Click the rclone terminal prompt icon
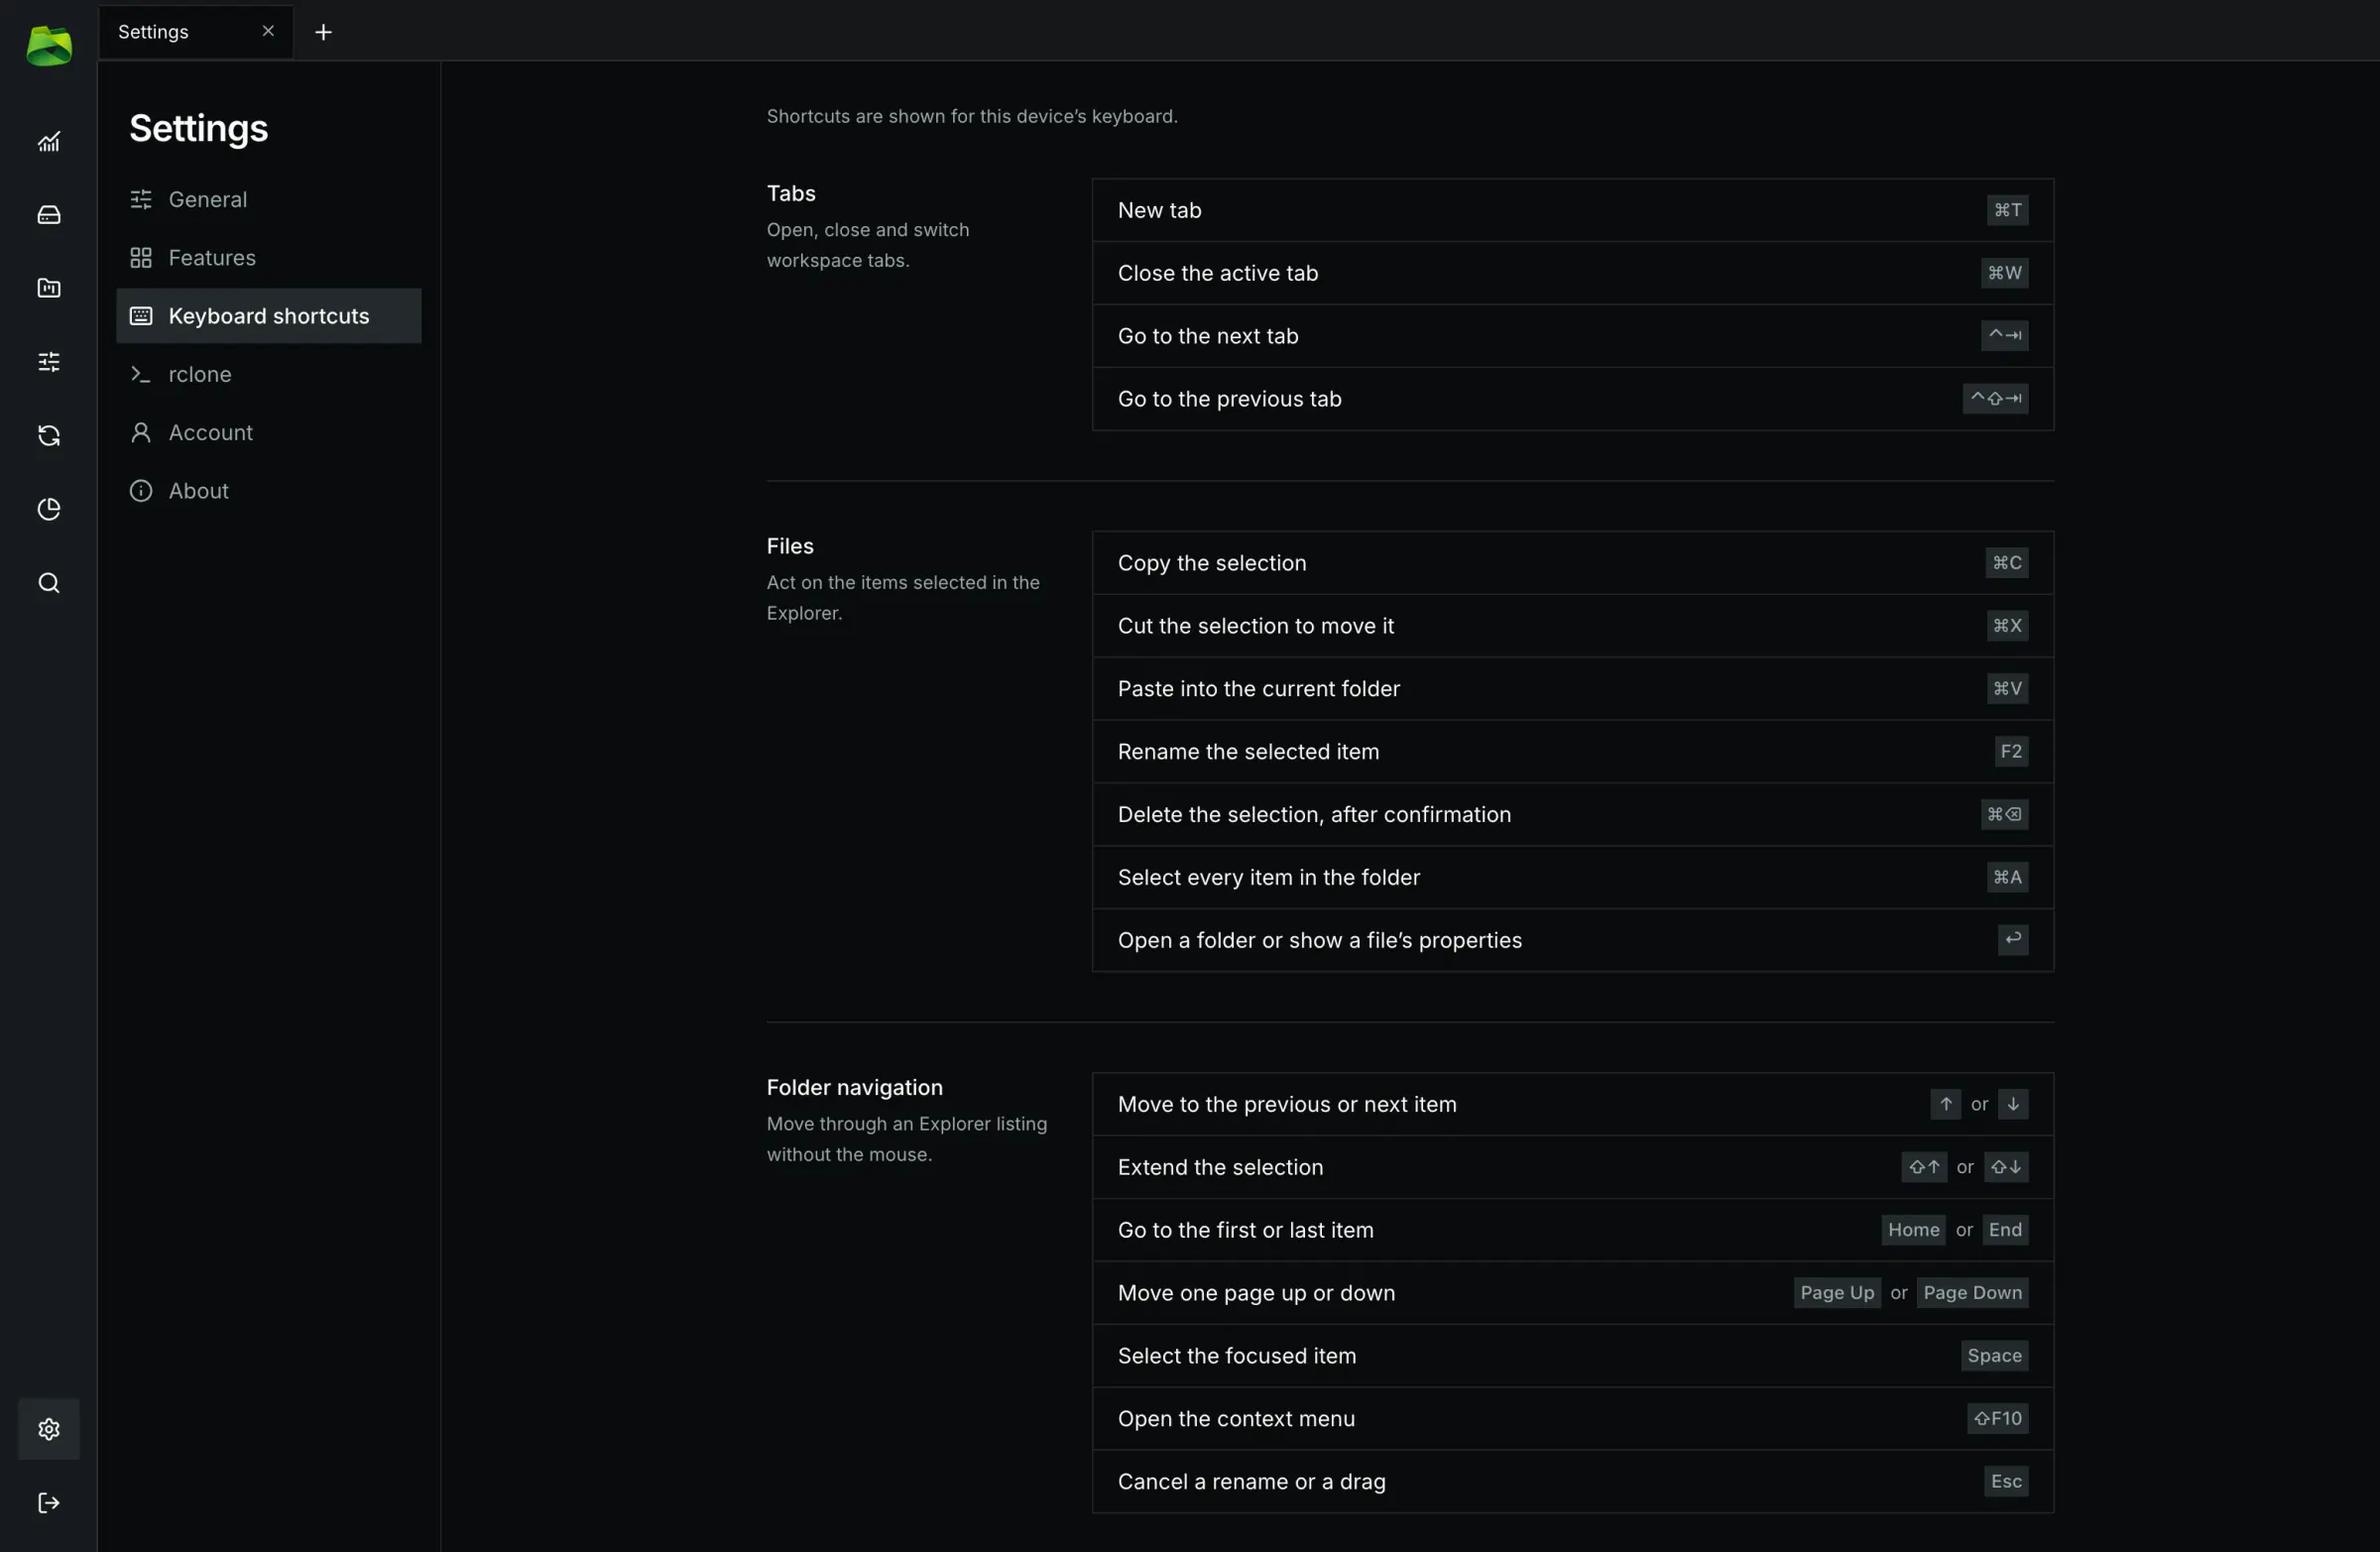 [x=141, y=374]
